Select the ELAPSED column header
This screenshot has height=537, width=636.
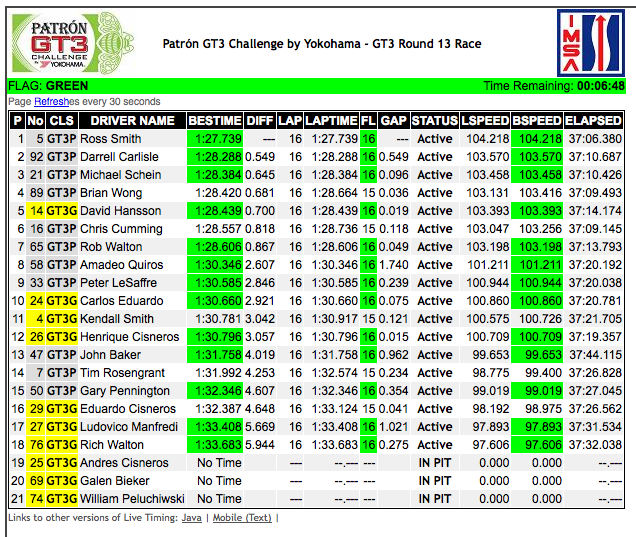(x=594, y=121)
